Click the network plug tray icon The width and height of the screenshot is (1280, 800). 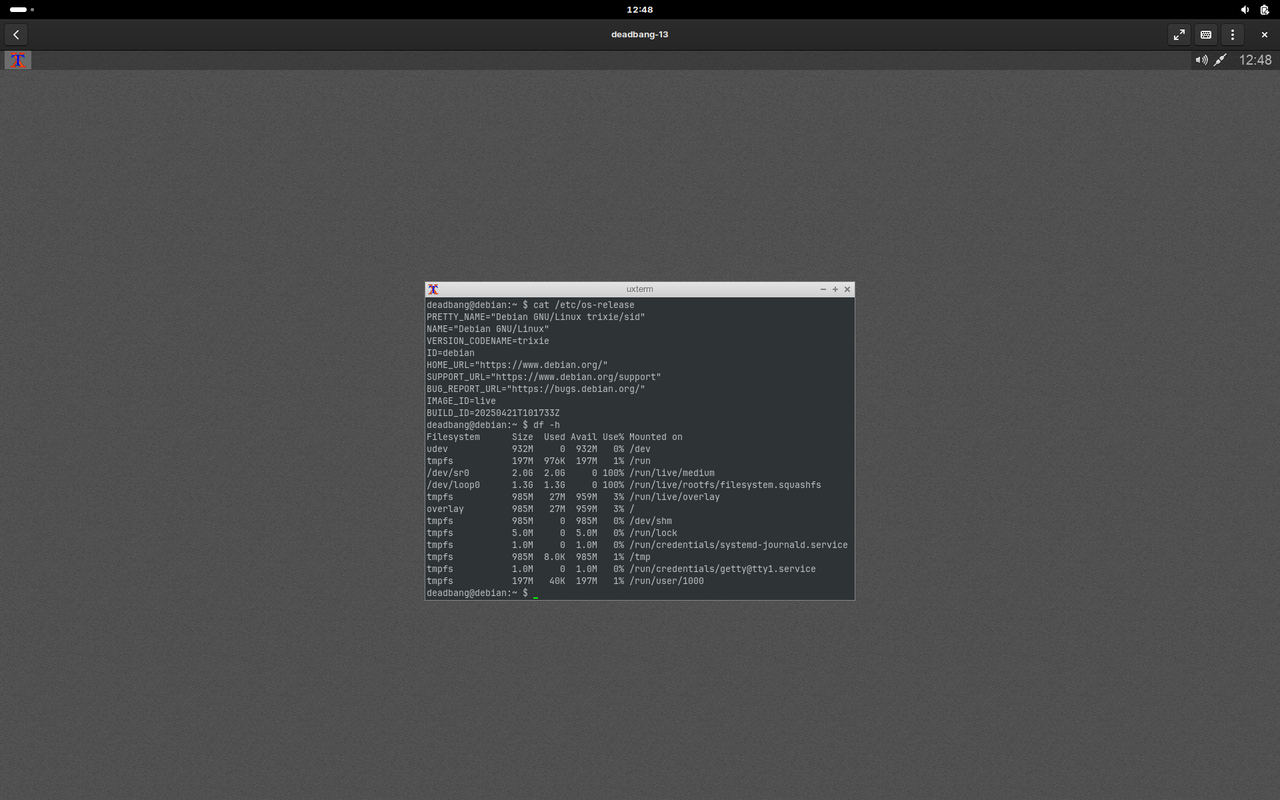tap(1220, 60)
